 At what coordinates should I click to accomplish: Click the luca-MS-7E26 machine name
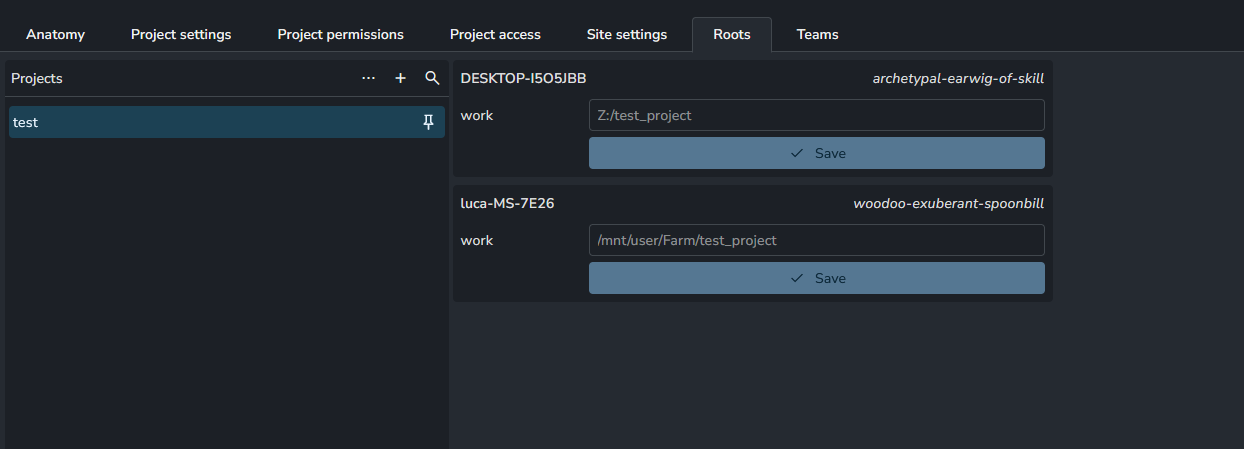[x=507, y=203]
